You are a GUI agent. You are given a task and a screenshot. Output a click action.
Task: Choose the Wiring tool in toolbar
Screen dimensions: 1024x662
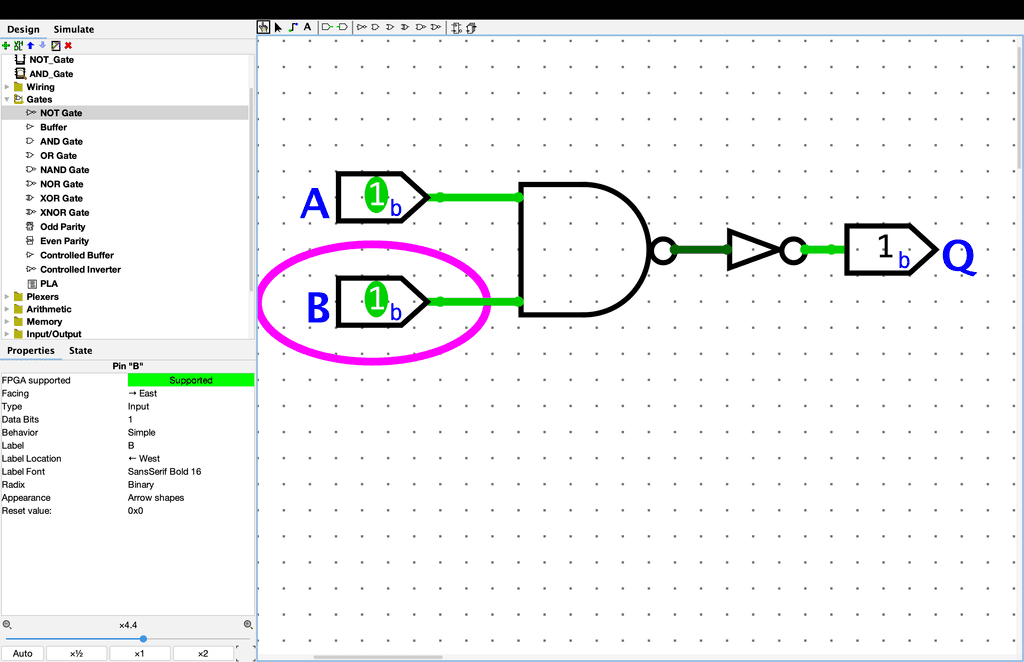point(293,27)
